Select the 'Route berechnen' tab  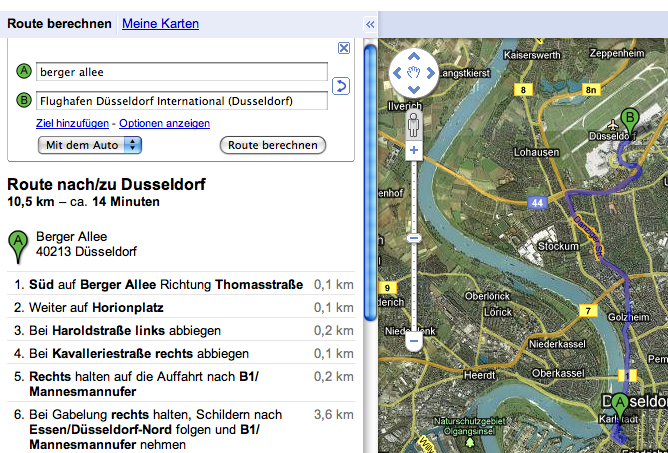click(57, 23)
